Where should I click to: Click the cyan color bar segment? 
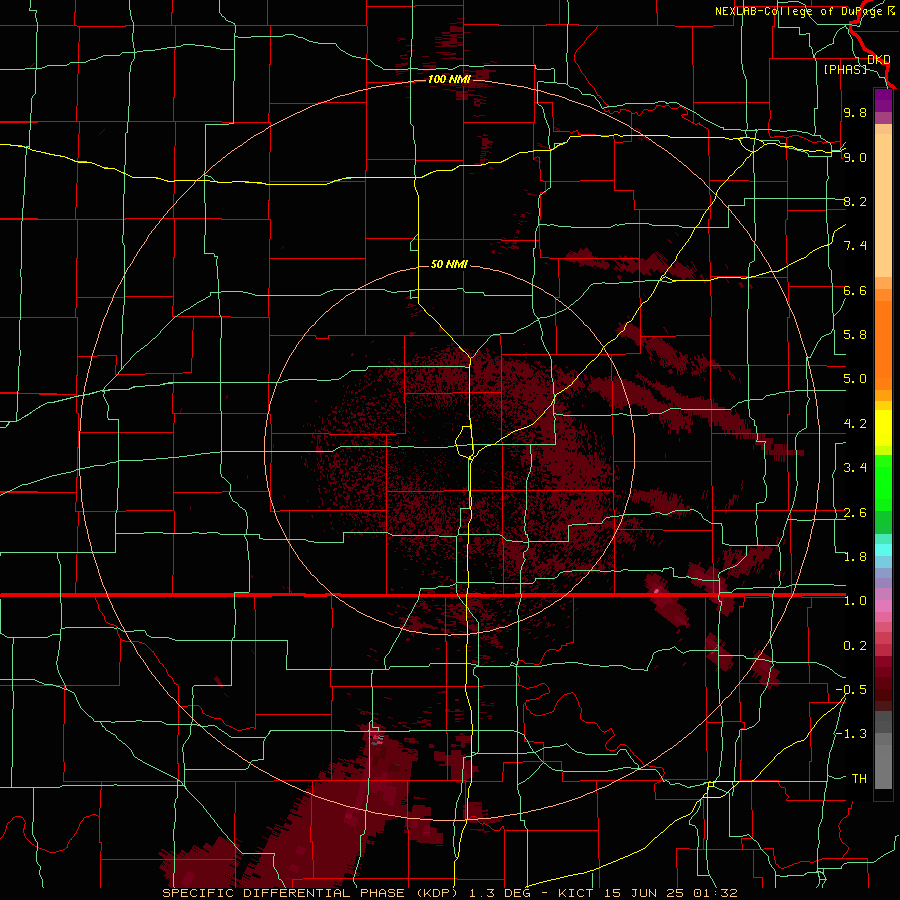click(883, 550)
